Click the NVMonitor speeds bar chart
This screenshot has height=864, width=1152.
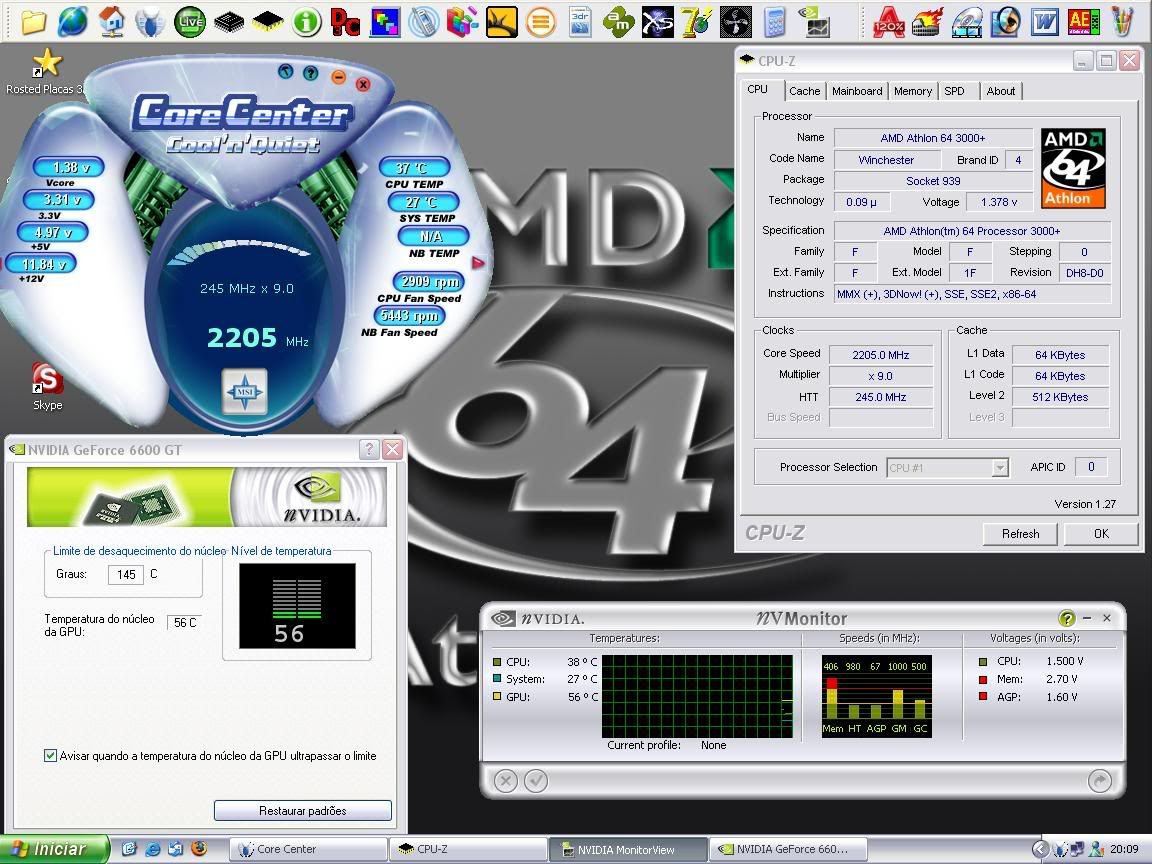pyautogui.click(x=876, y=696)
